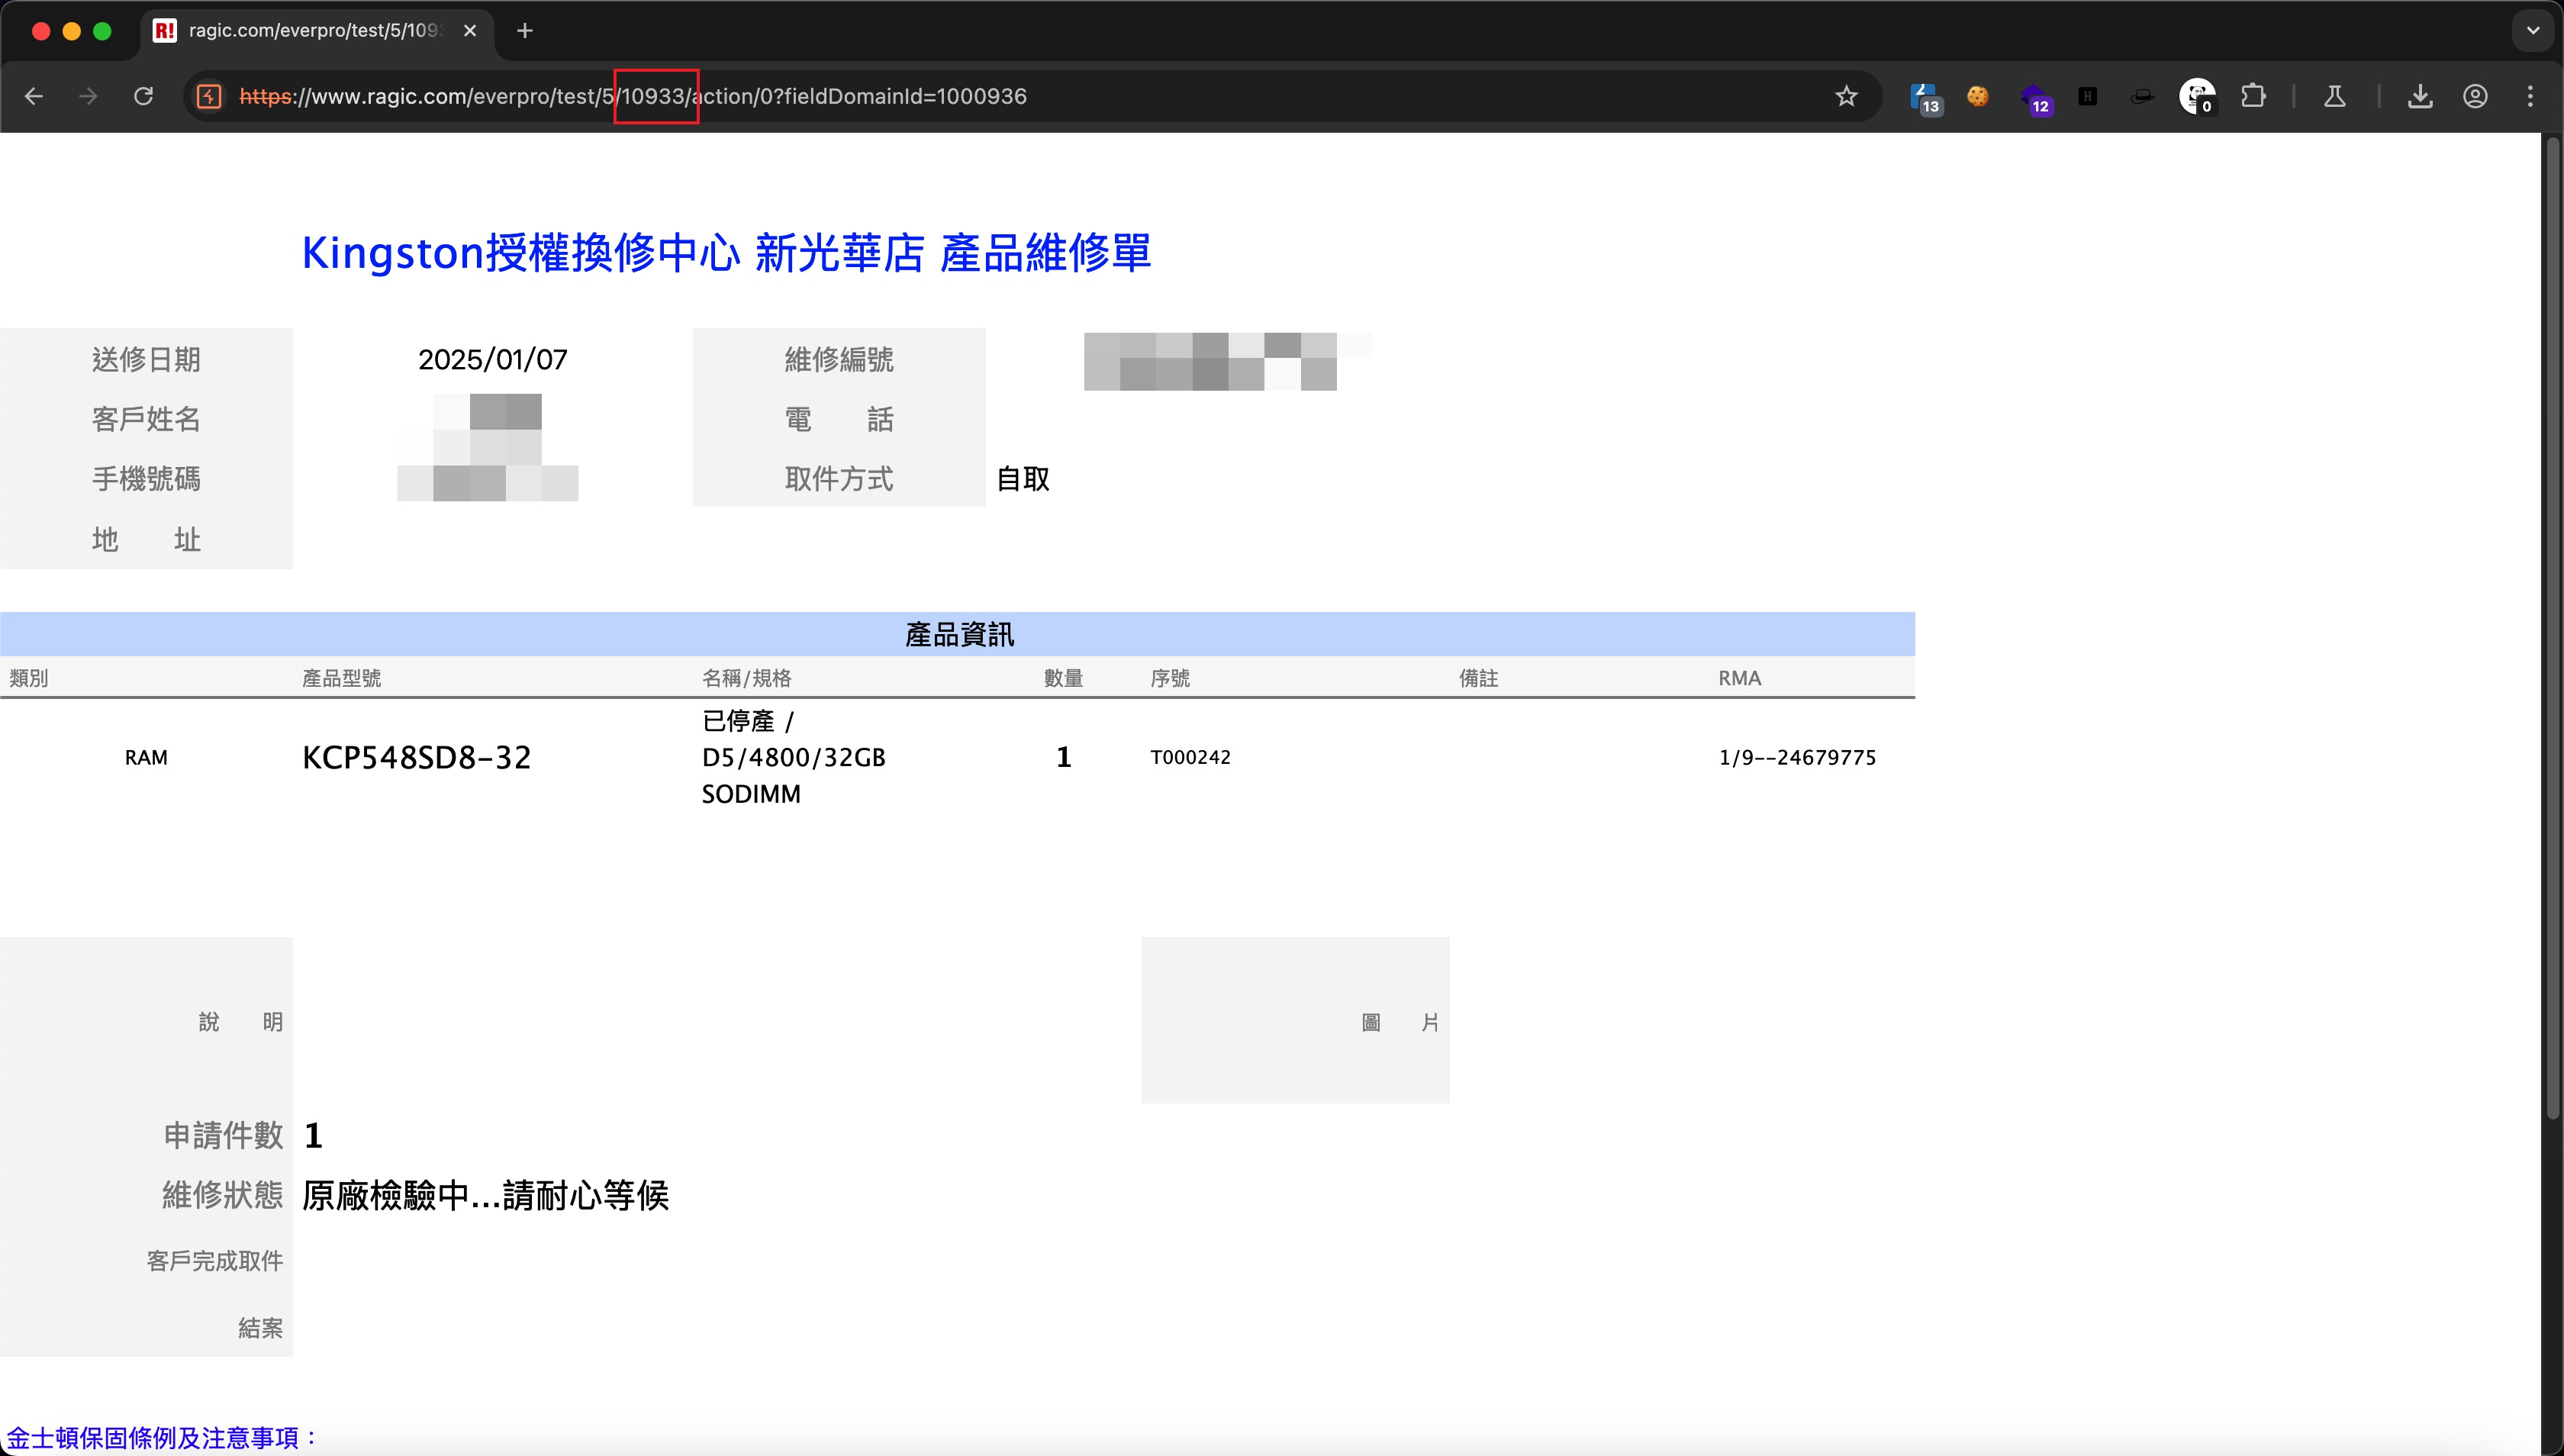Bookmark this page with the star icon
This screenshot has height=1456, width=2564.
click(1846, 96)
